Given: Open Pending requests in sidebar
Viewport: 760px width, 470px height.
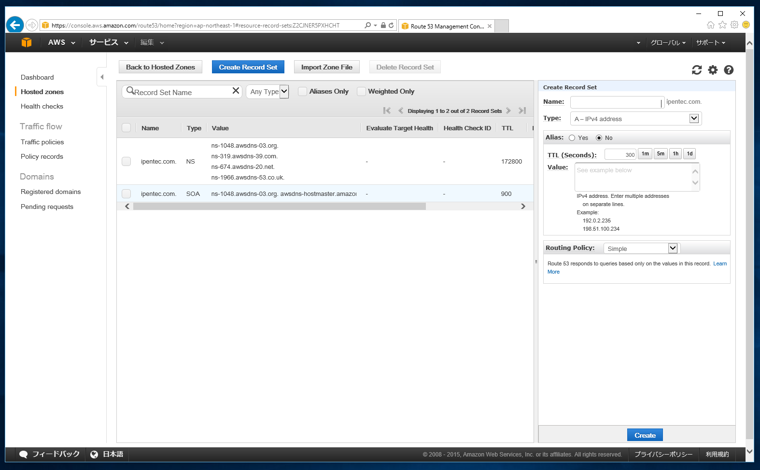Looking at the screenshot, I should pos(47,206).
